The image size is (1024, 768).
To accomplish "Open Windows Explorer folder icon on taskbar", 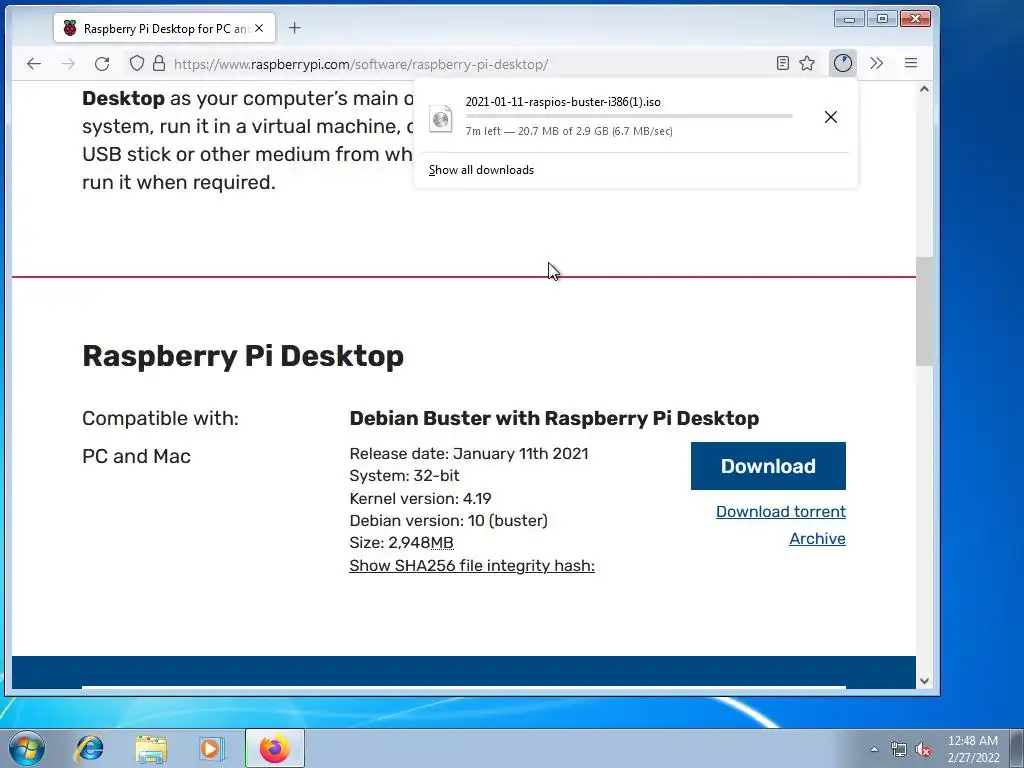I will click(151, 748).
